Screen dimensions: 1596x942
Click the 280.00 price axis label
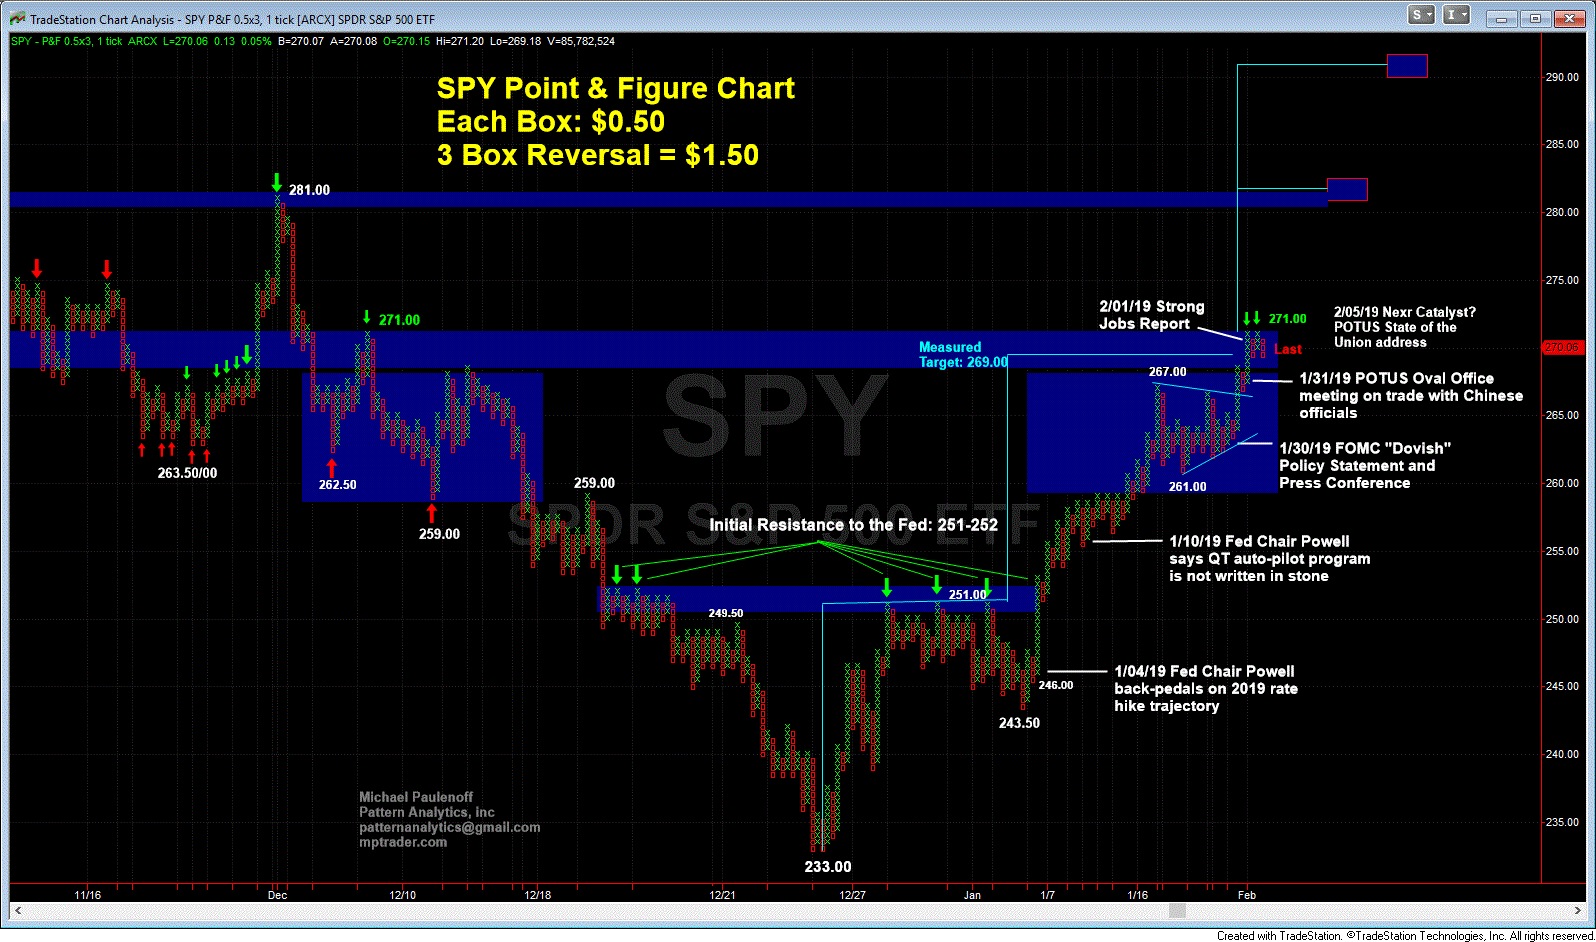[1564, 212]
